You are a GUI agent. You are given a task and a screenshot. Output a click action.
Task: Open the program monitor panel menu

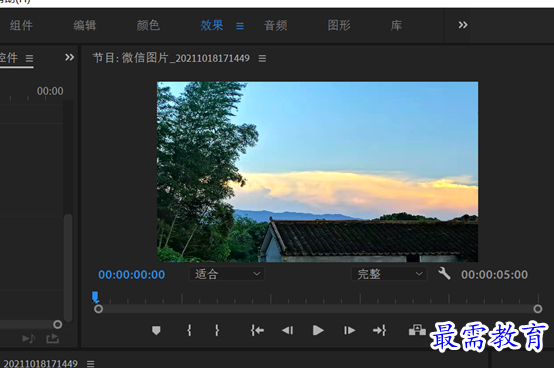click(262, 58)
